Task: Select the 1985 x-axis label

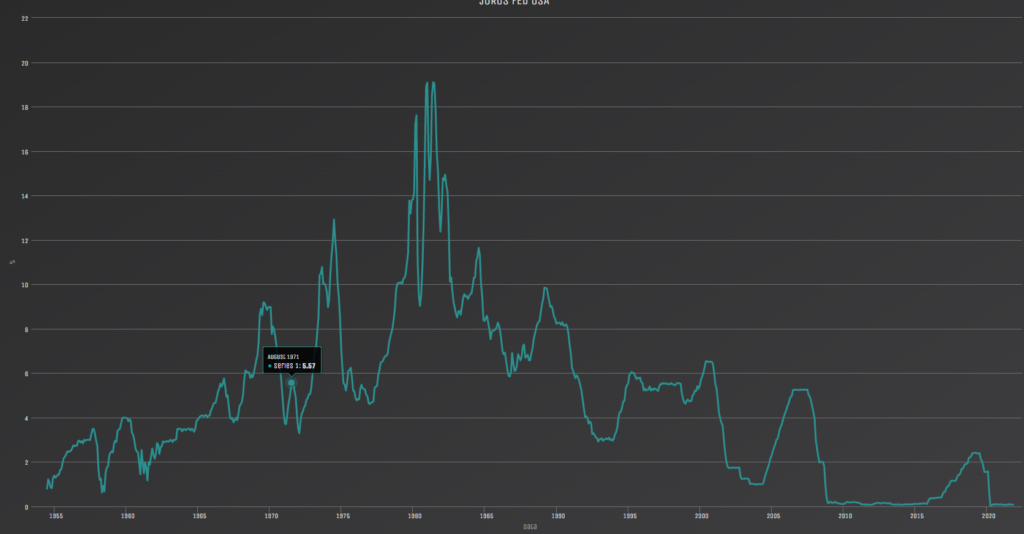Action: [487, 516]
